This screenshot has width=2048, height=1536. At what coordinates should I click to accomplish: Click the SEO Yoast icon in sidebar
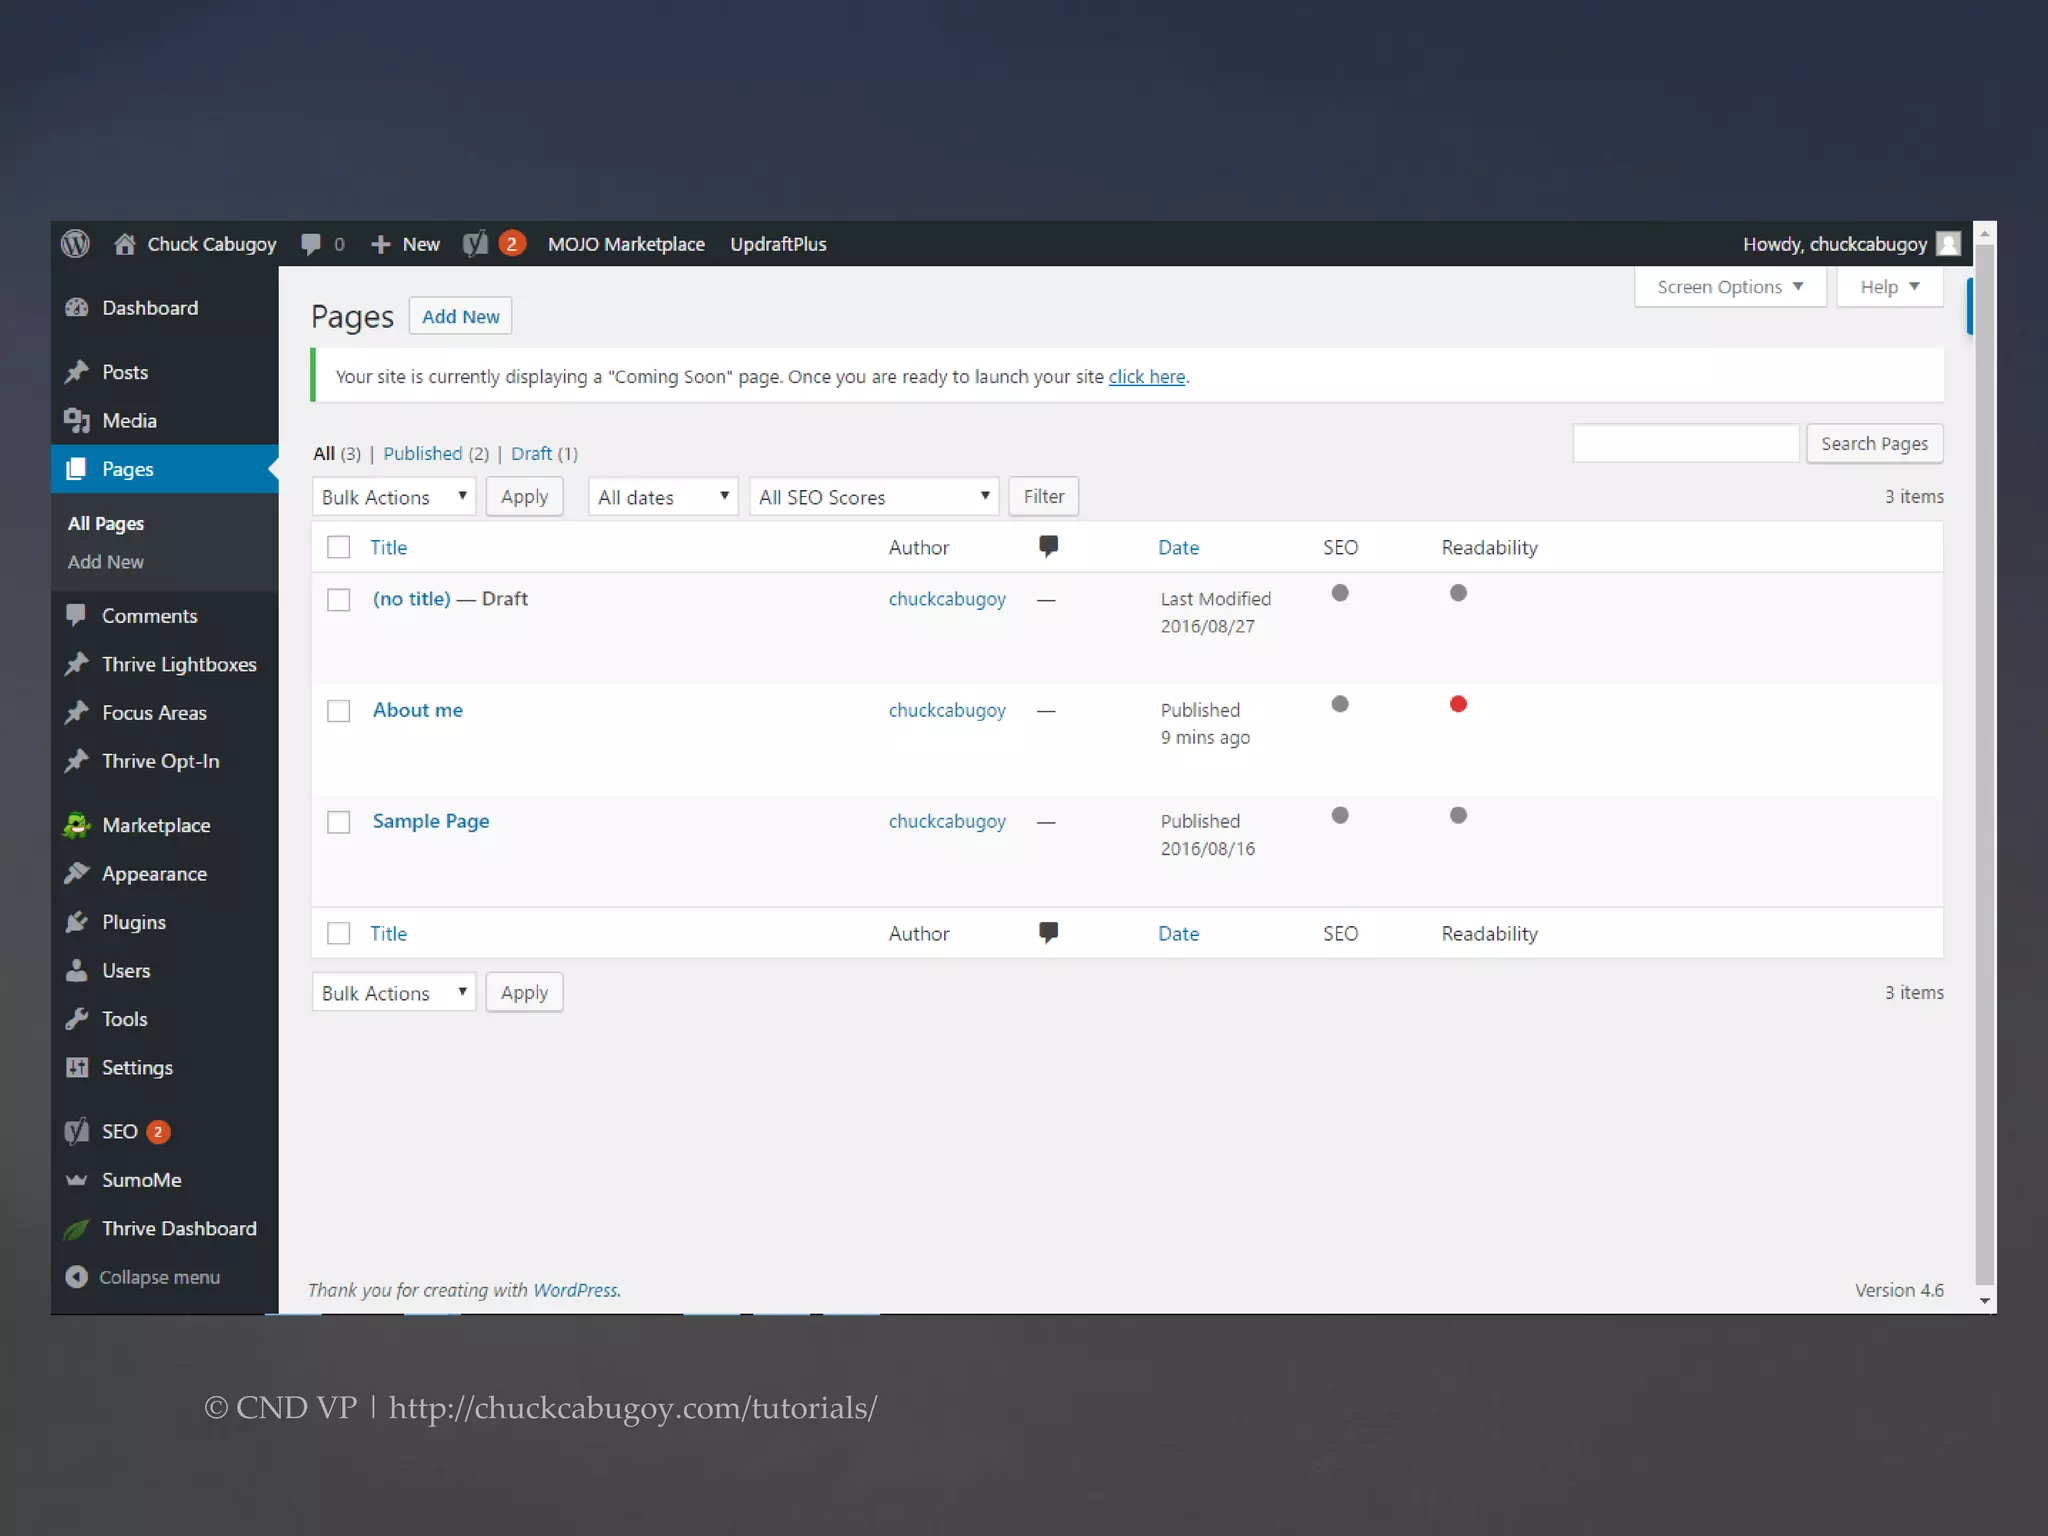77,1131
